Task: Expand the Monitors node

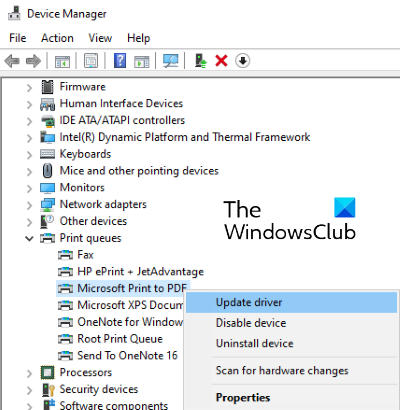Action: [29, 188]
